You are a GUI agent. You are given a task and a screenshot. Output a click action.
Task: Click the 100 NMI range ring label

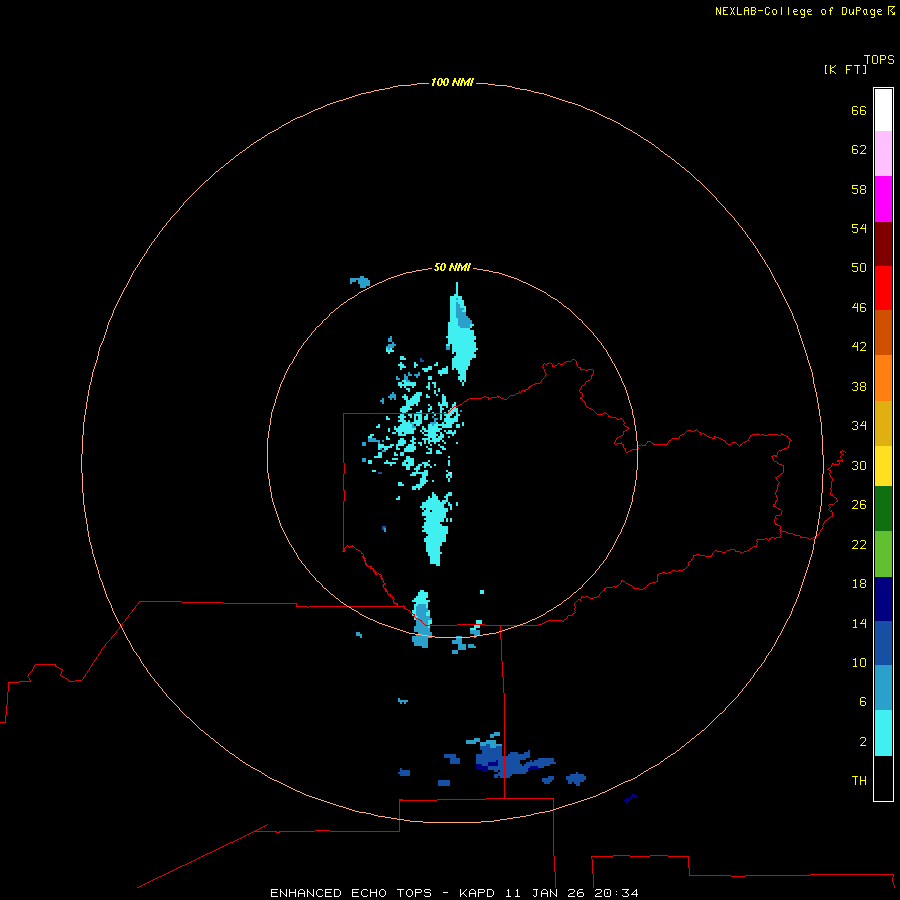point(452,83)
